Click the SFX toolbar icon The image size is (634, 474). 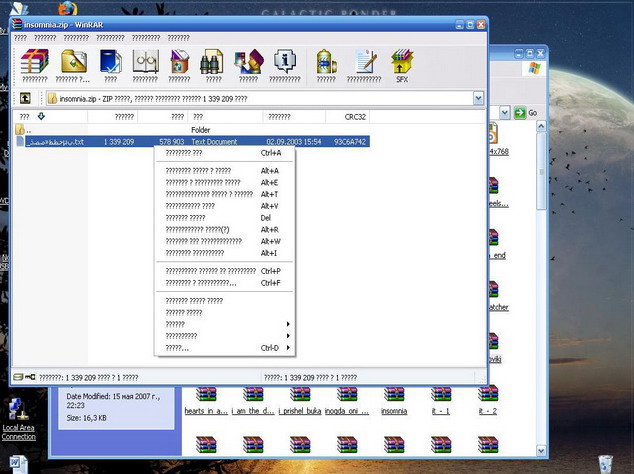tap(402, 65)
